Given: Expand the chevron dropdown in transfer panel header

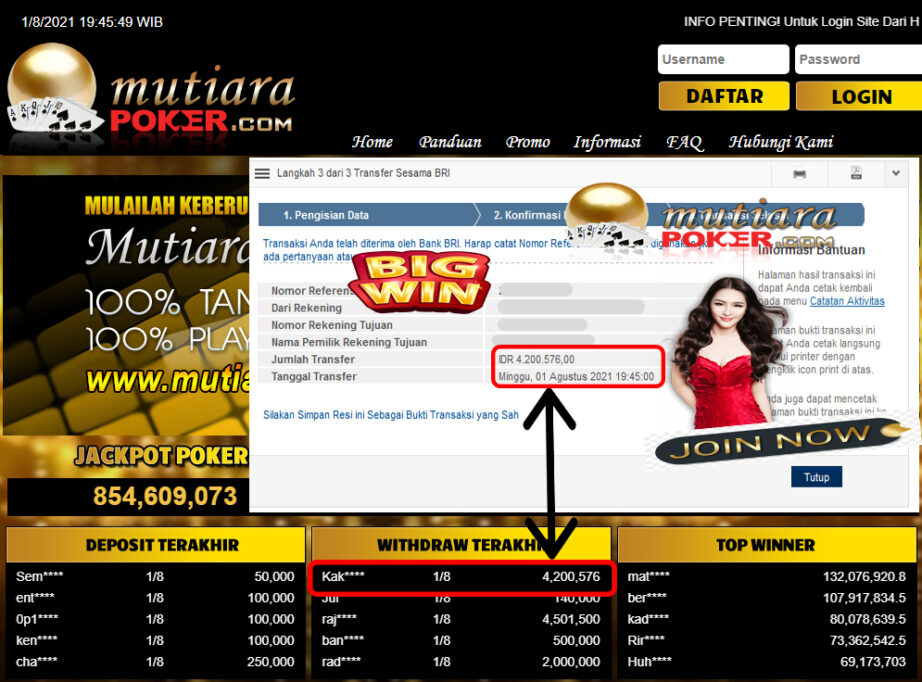Looking at the screenshot, I should coord(896,173).
